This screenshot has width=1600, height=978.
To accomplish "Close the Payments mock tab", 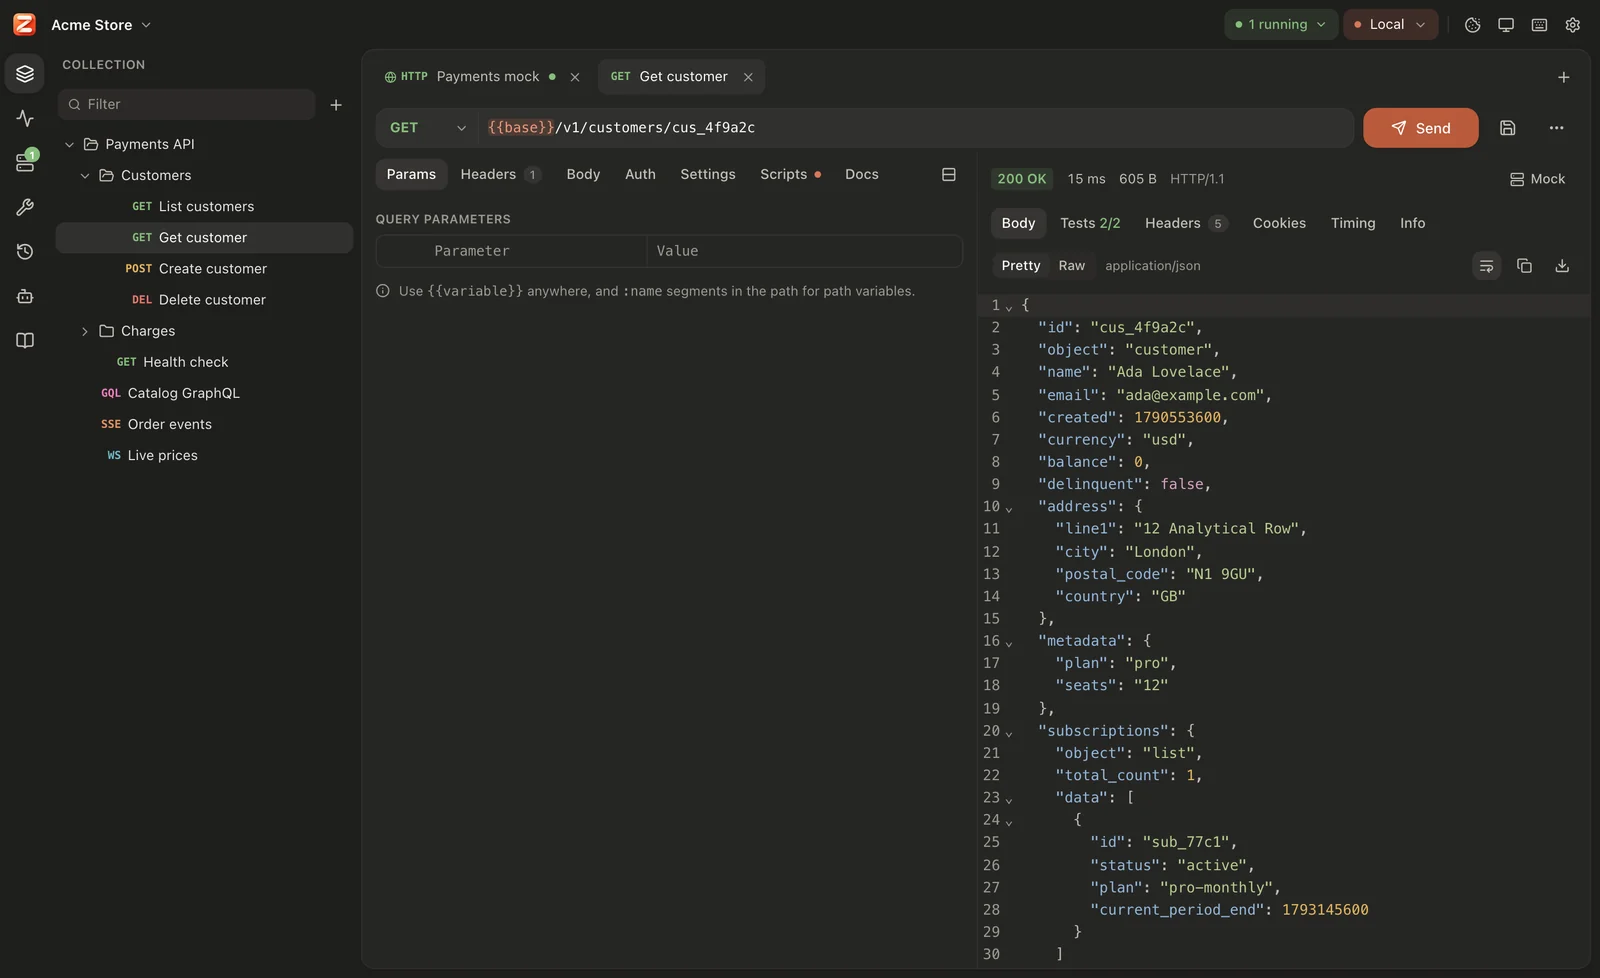I will (575, 77).
